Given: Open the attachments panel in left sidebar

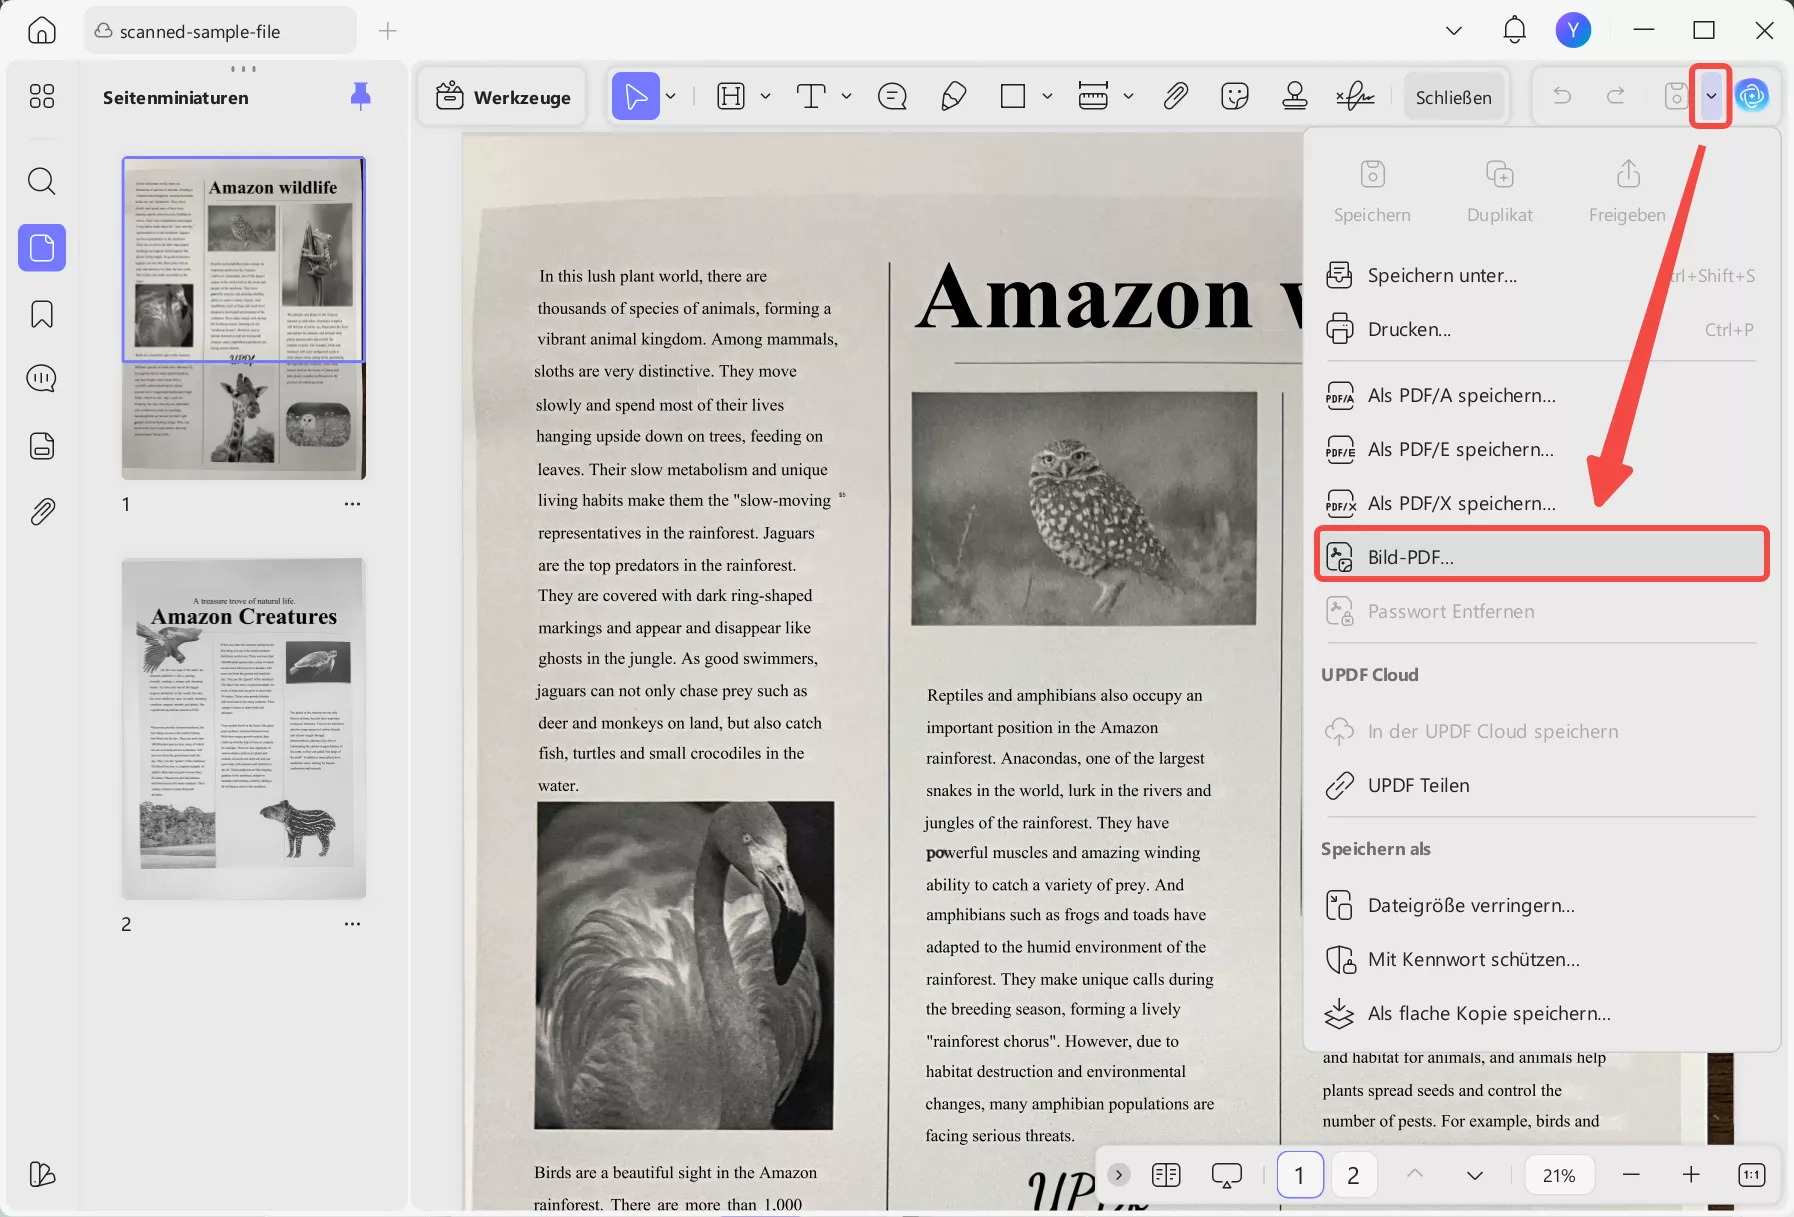Looking at the screenshot, I should tap(41, 512).
